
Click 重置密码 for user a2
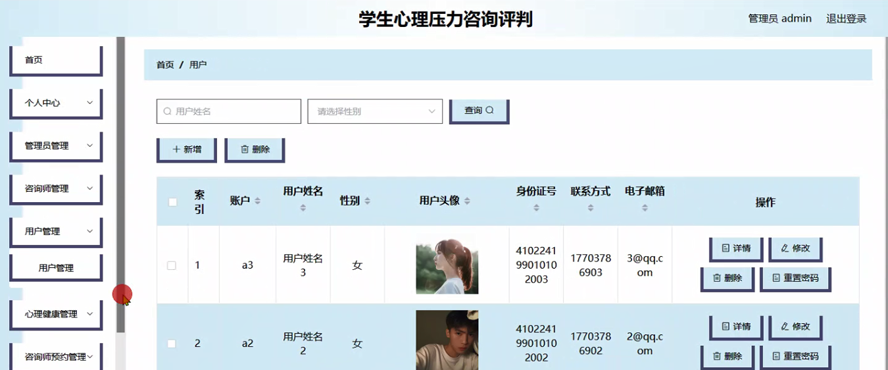coord(796,357)
